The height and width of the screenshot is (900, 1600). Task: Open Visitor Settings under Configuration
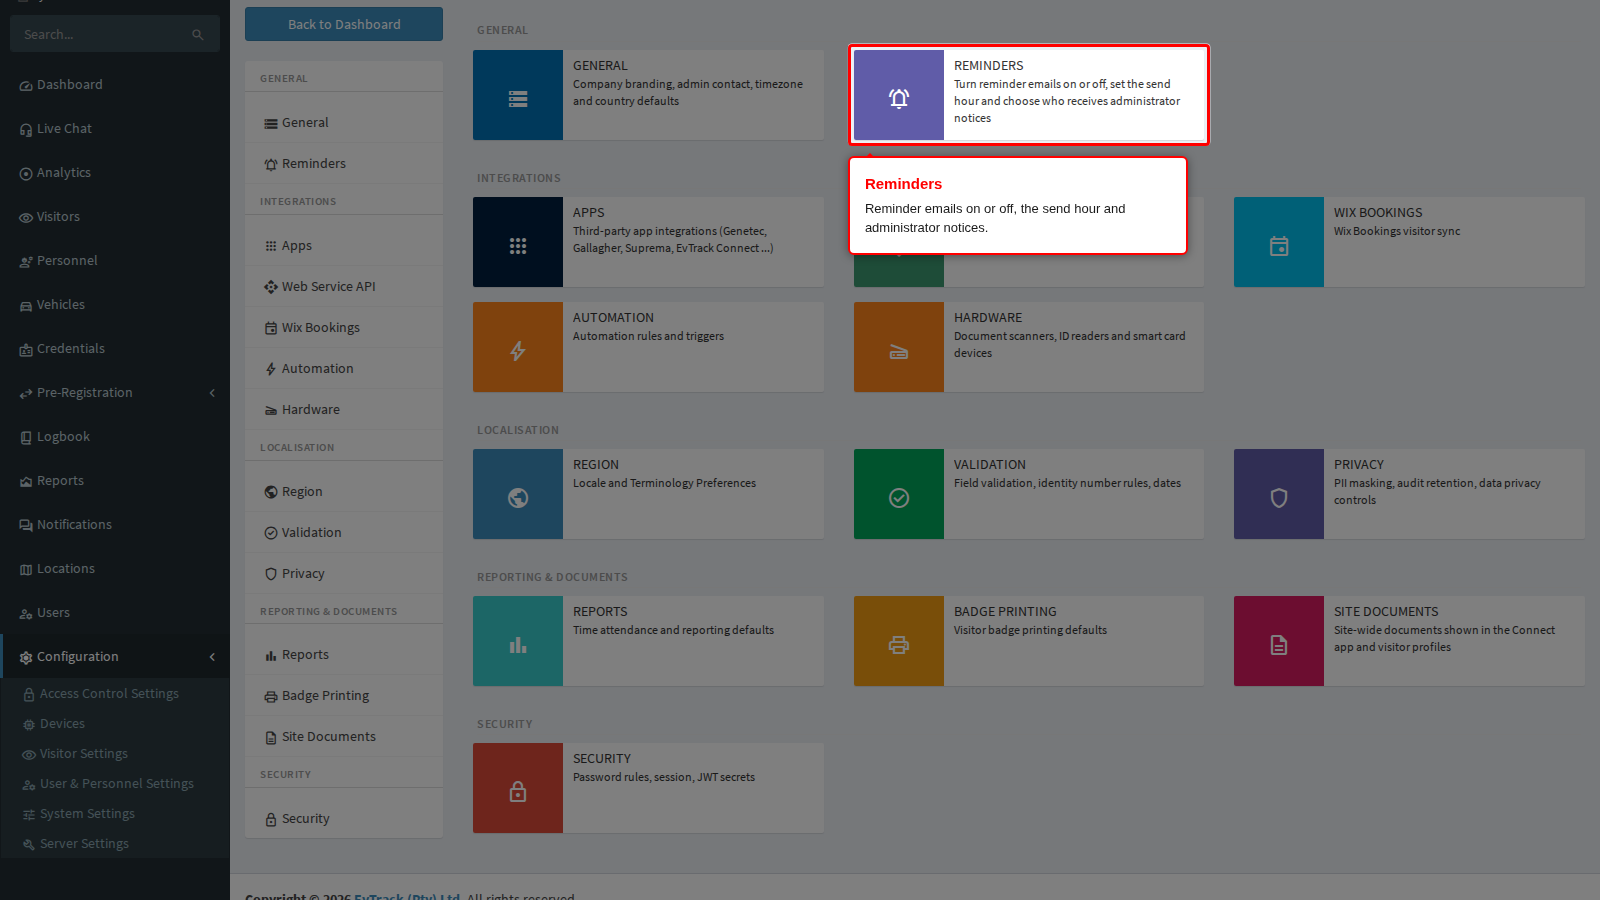click(x=115, y=754)
